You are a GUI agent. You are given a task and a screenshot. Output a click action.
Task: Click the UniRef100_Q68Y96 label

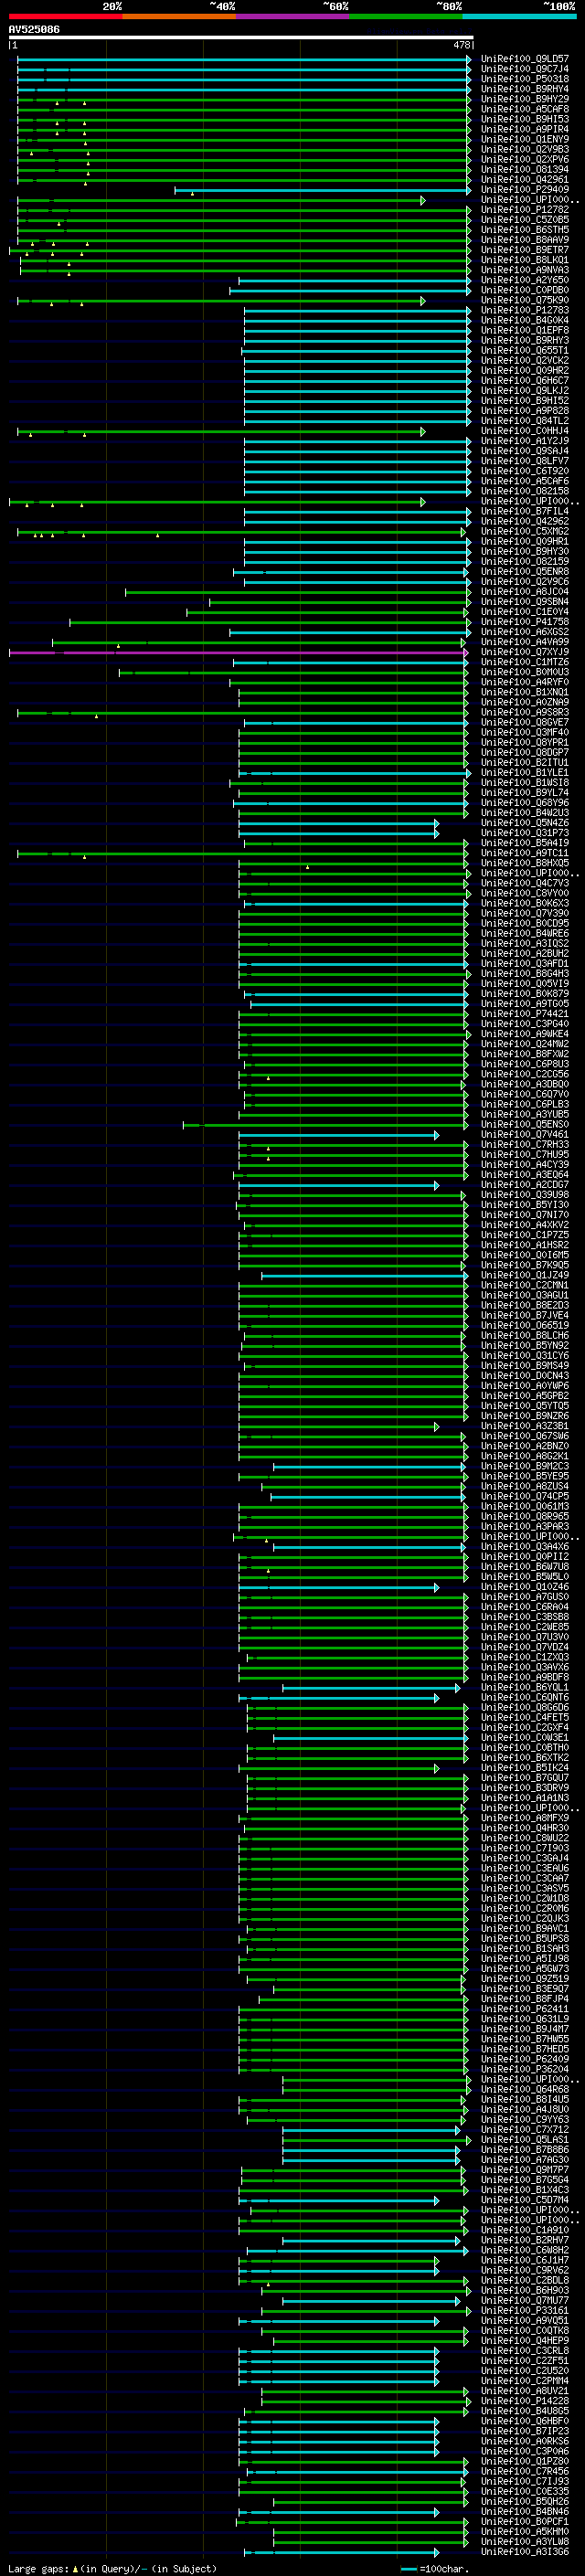pyautogui.click(x=524, y=803)
